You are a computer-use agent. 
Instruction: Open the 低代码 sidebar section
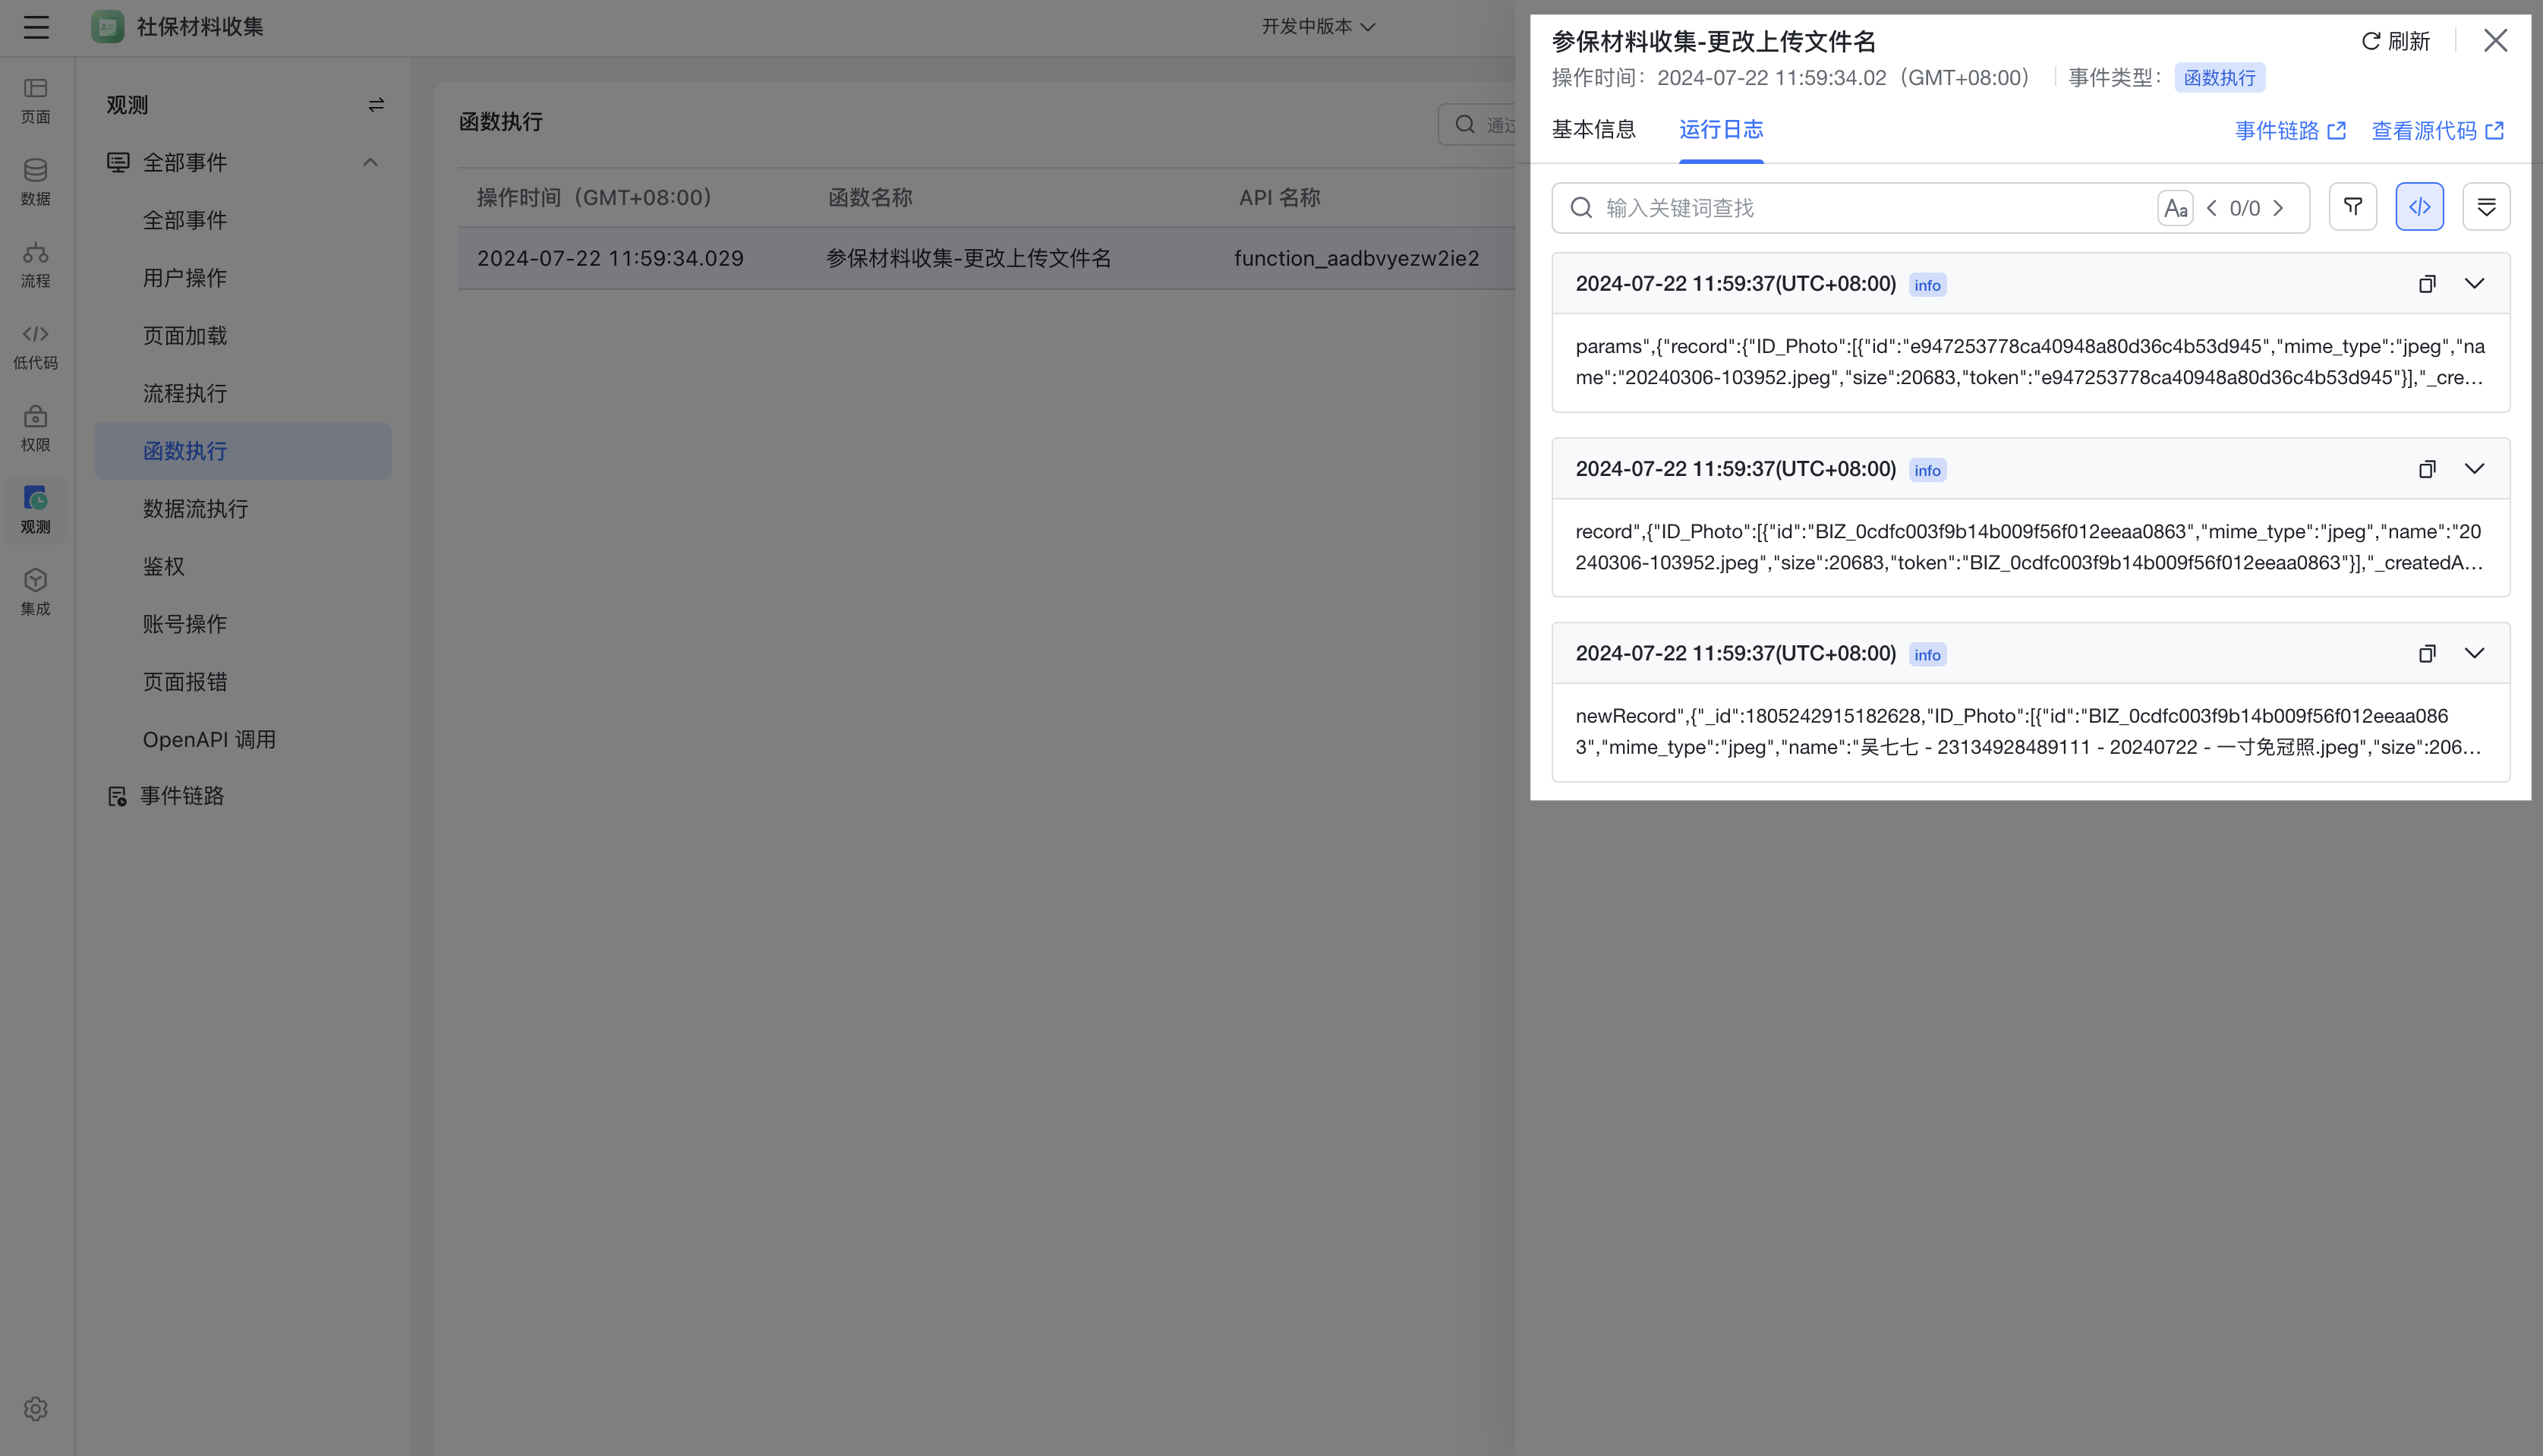[x=36, y=347]
